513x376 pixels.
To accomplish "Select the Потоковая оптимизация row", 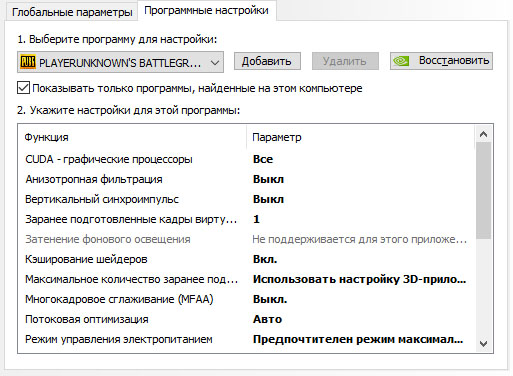I will click(247, 319).
